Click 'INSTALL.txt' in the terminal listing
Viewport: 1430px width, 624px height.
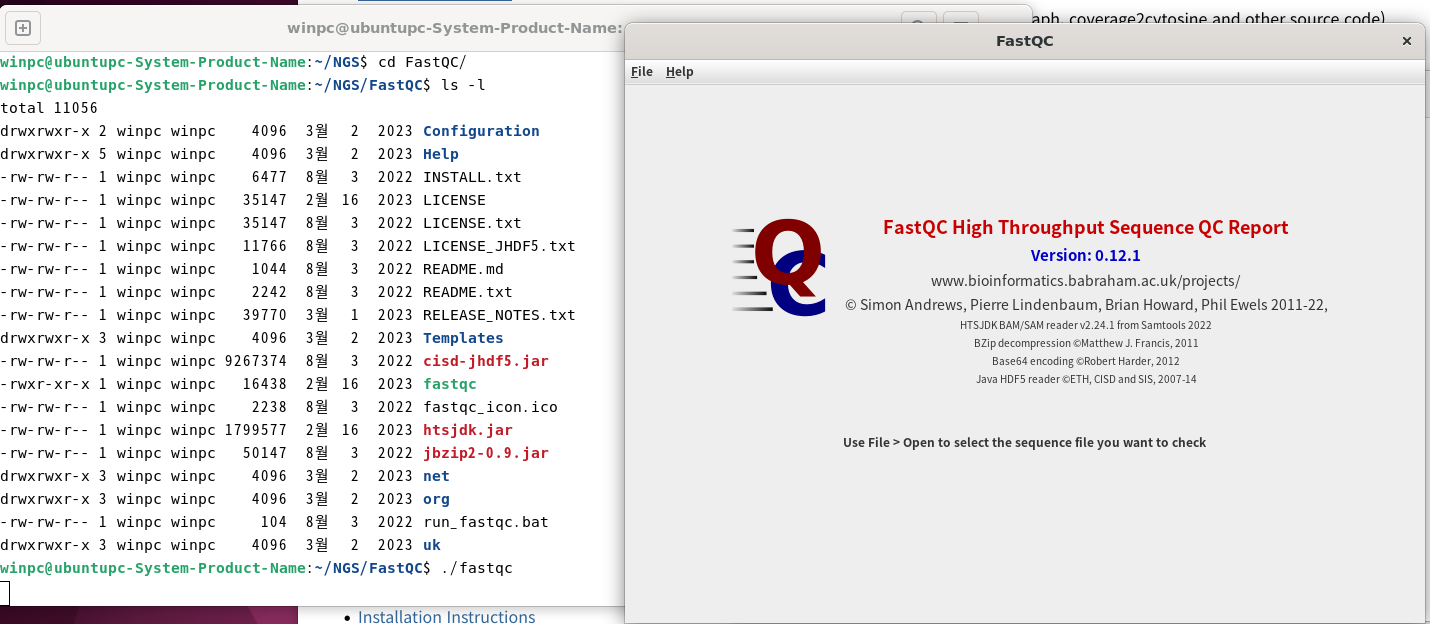coord(472,177)
